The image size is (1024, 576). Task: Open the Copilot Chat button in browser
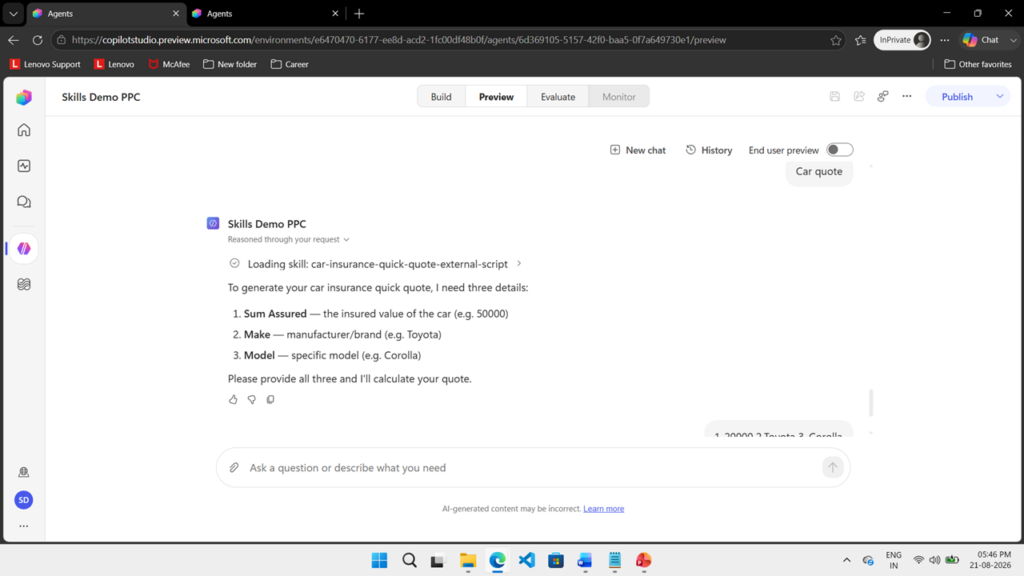coord(981,40)
